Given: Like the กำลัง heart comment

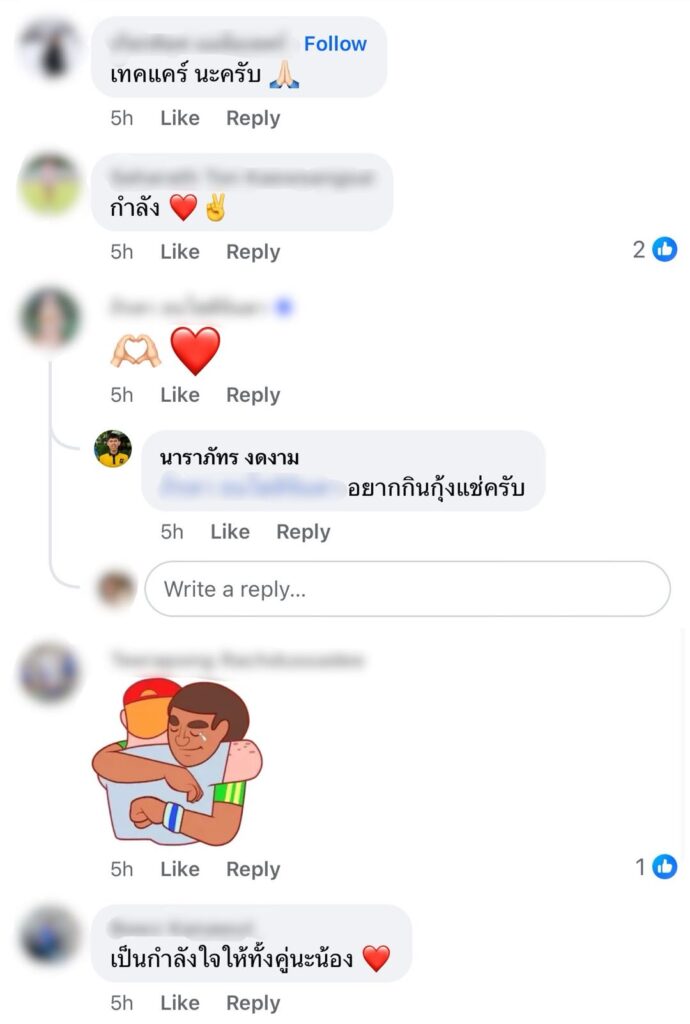Looking at the screenshot, I should (180, 251).
